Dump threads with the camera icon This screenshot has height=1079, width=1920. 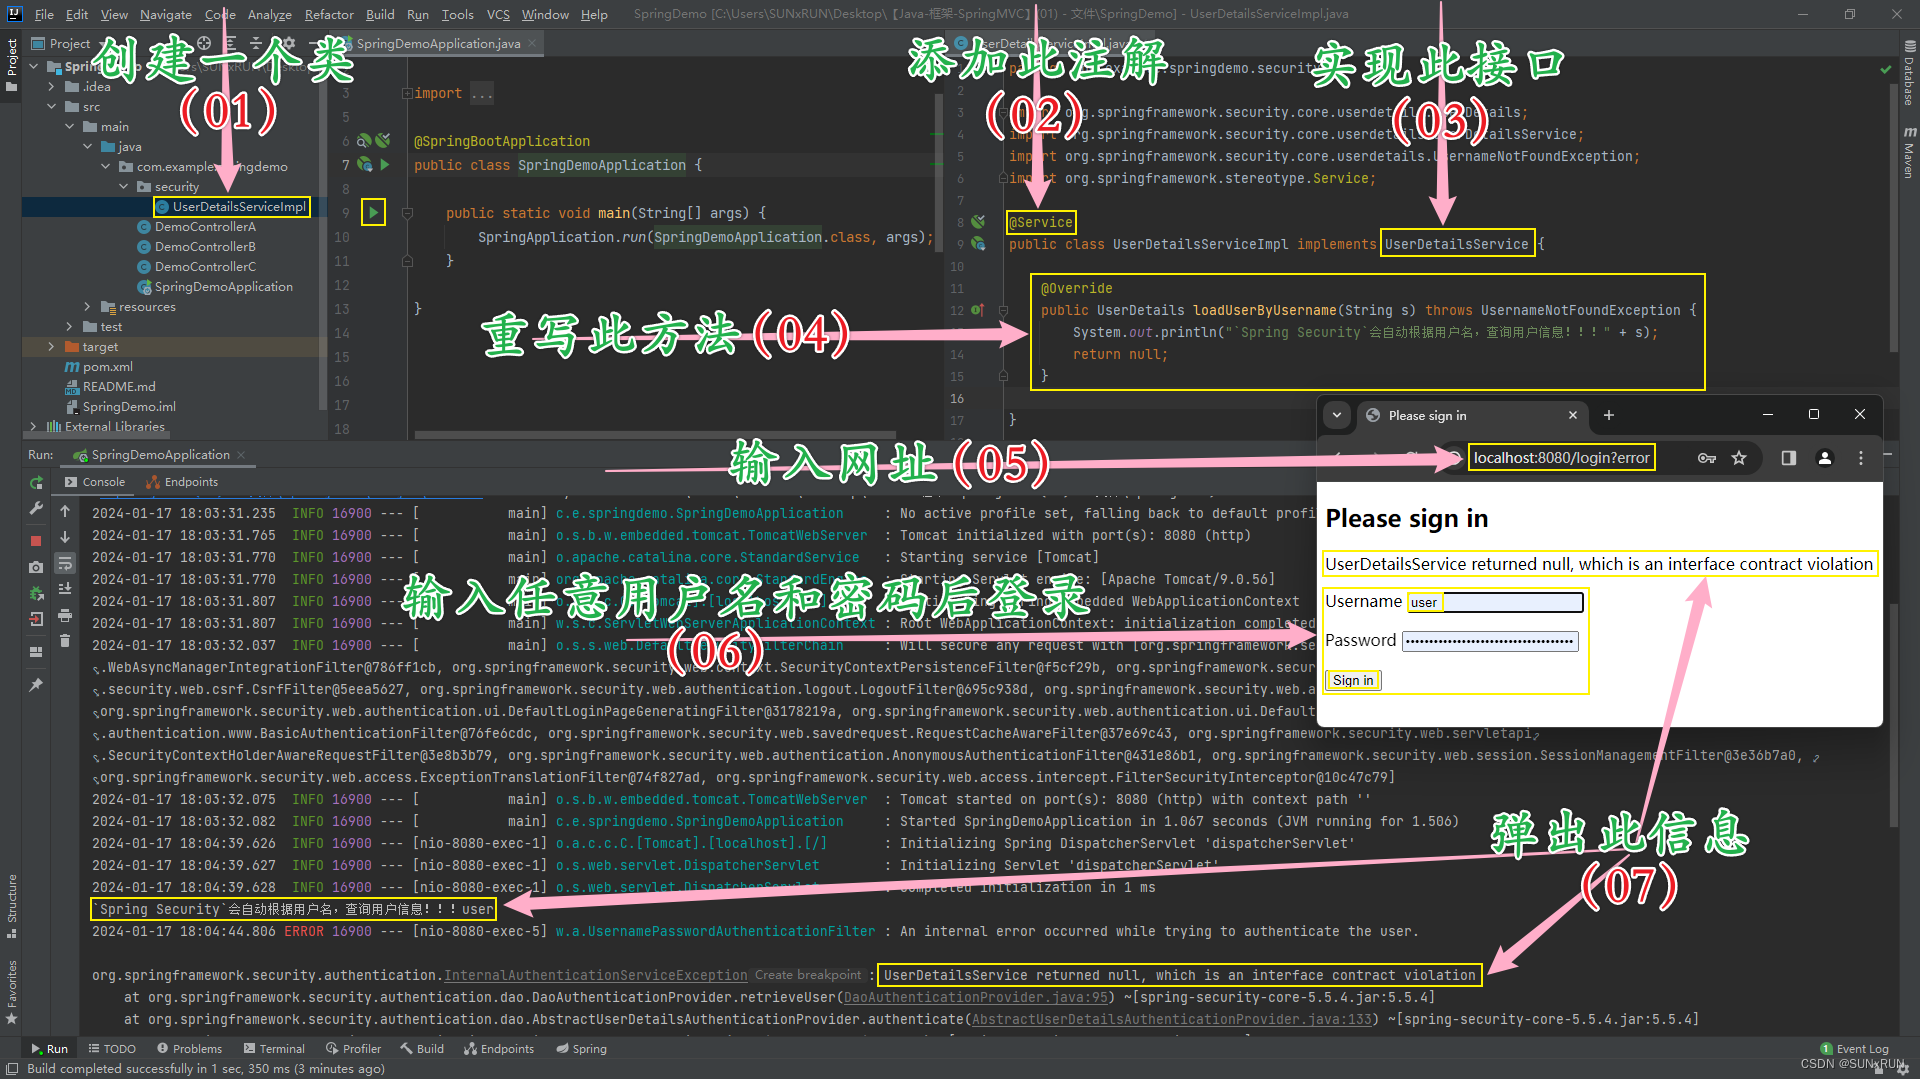[x=36, y=567]
